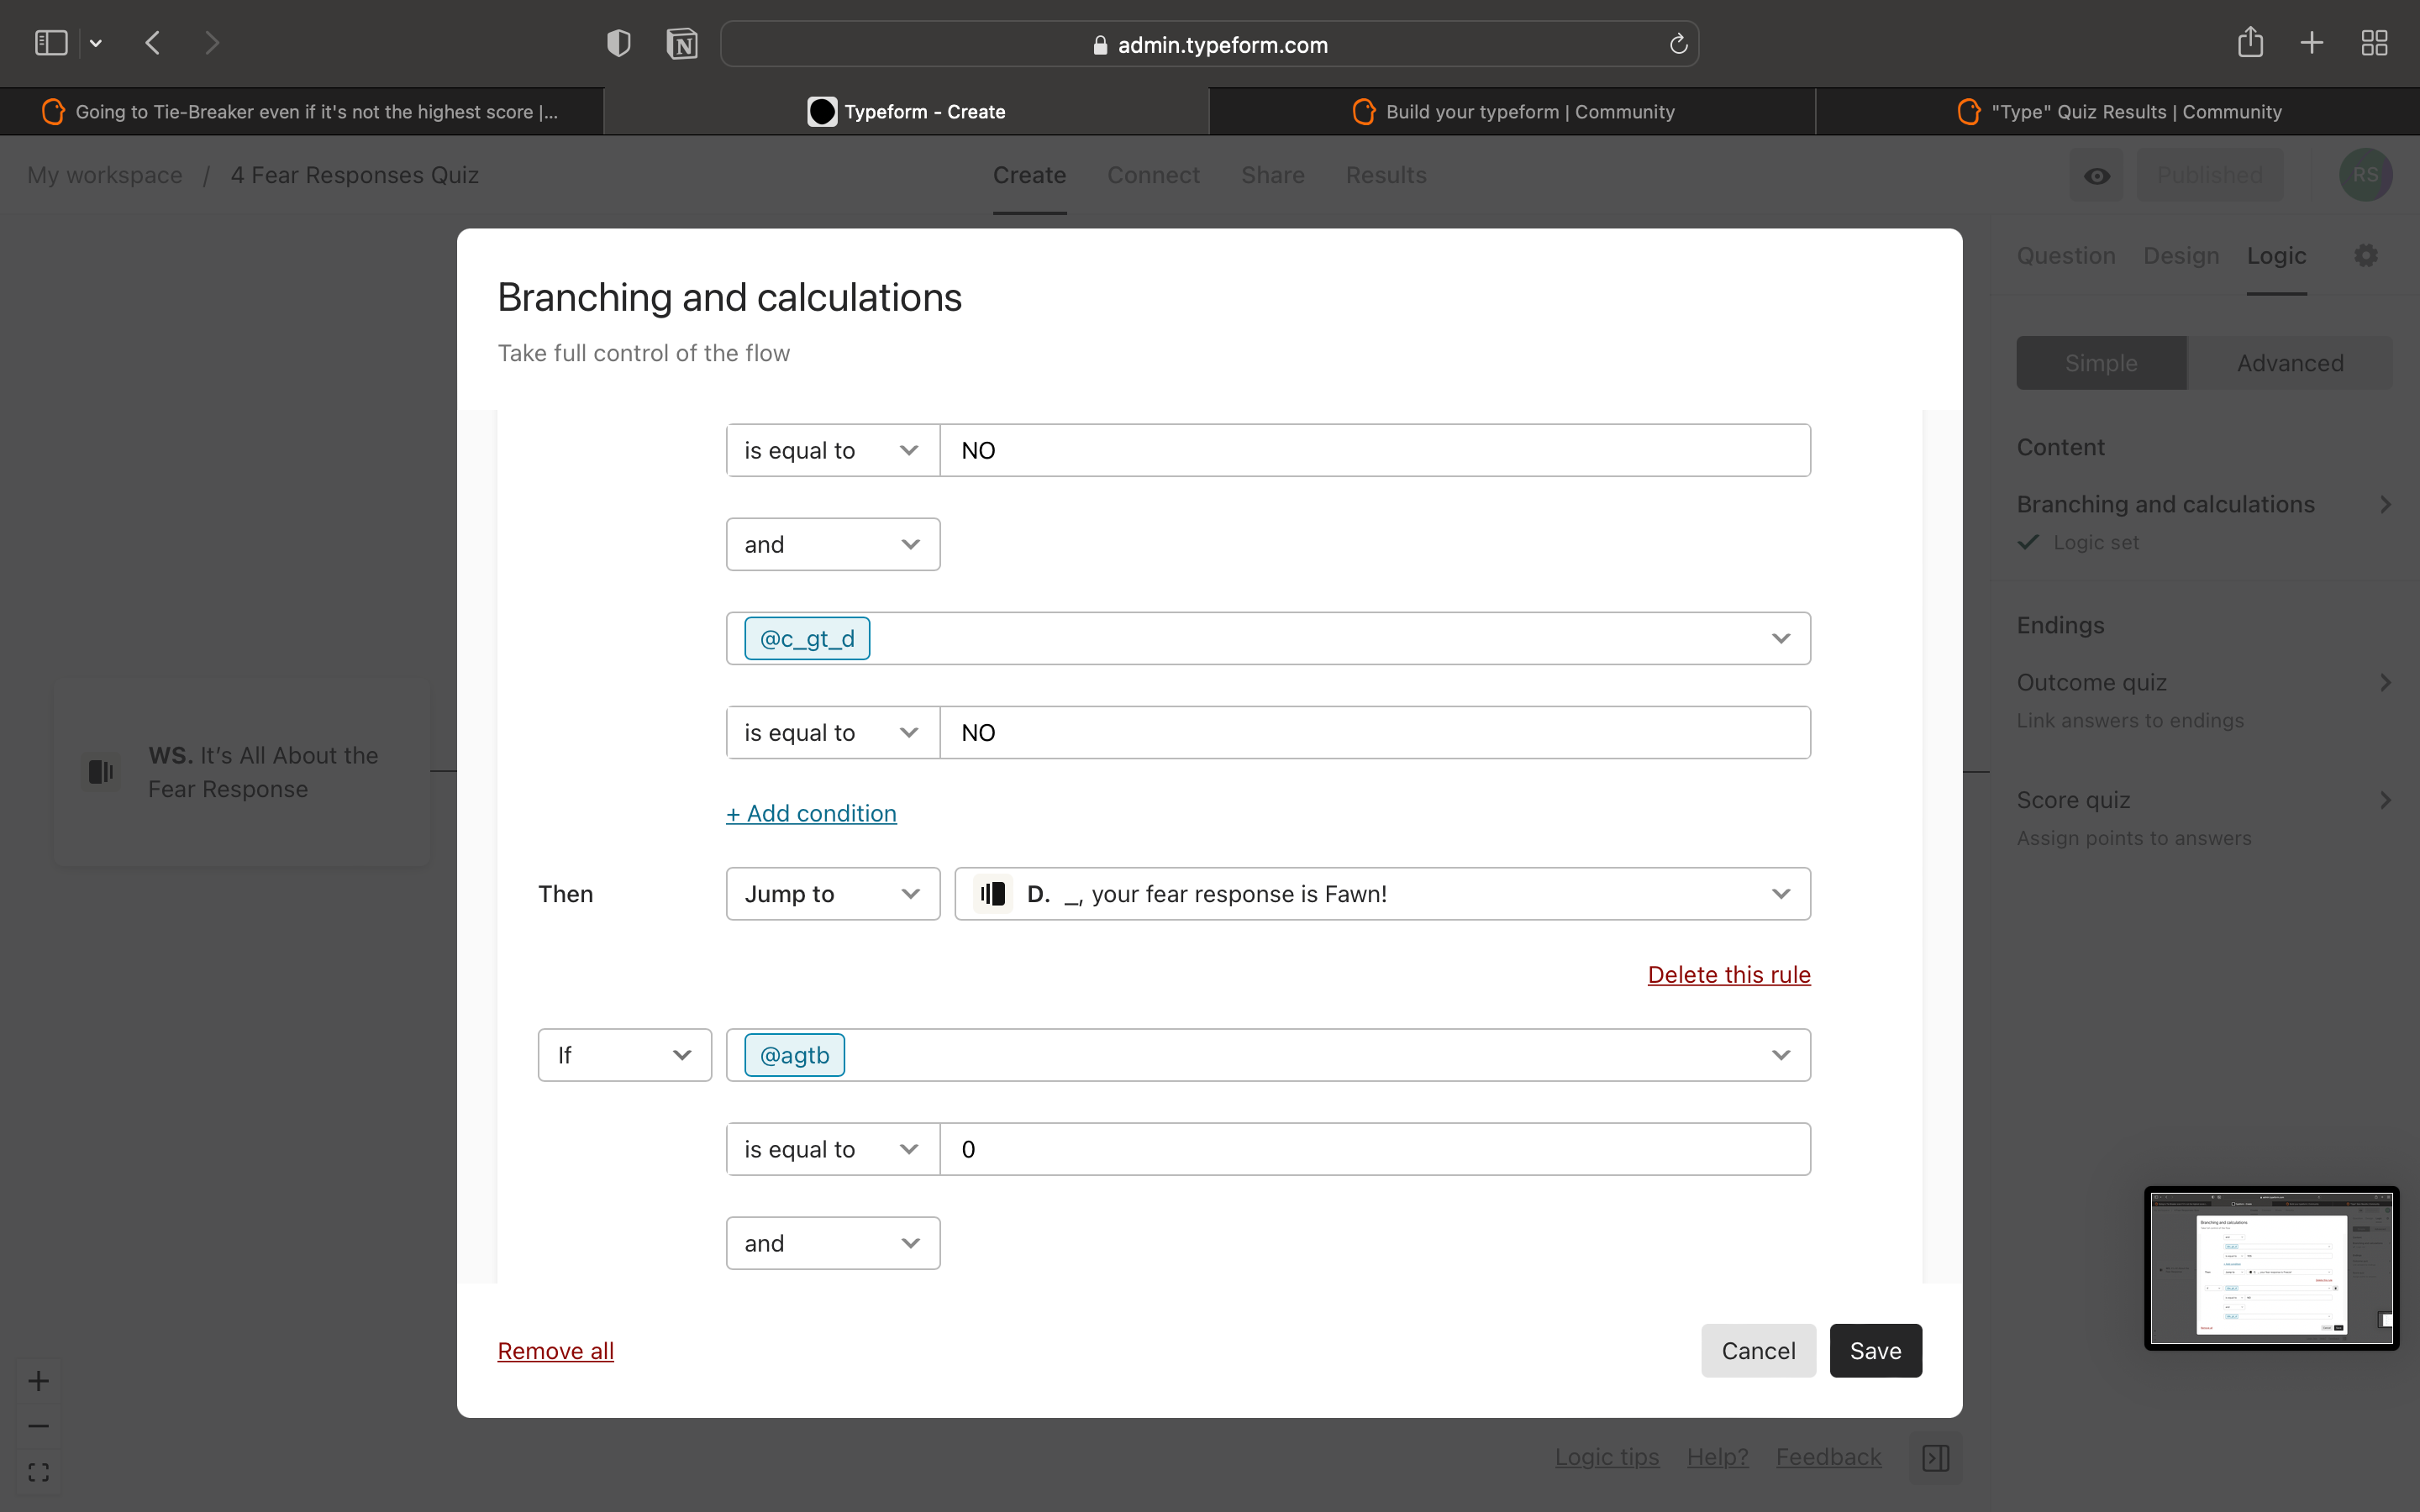
Task: Enable the Logic set checkmark toggle
Action: (x=2028, y=542)
